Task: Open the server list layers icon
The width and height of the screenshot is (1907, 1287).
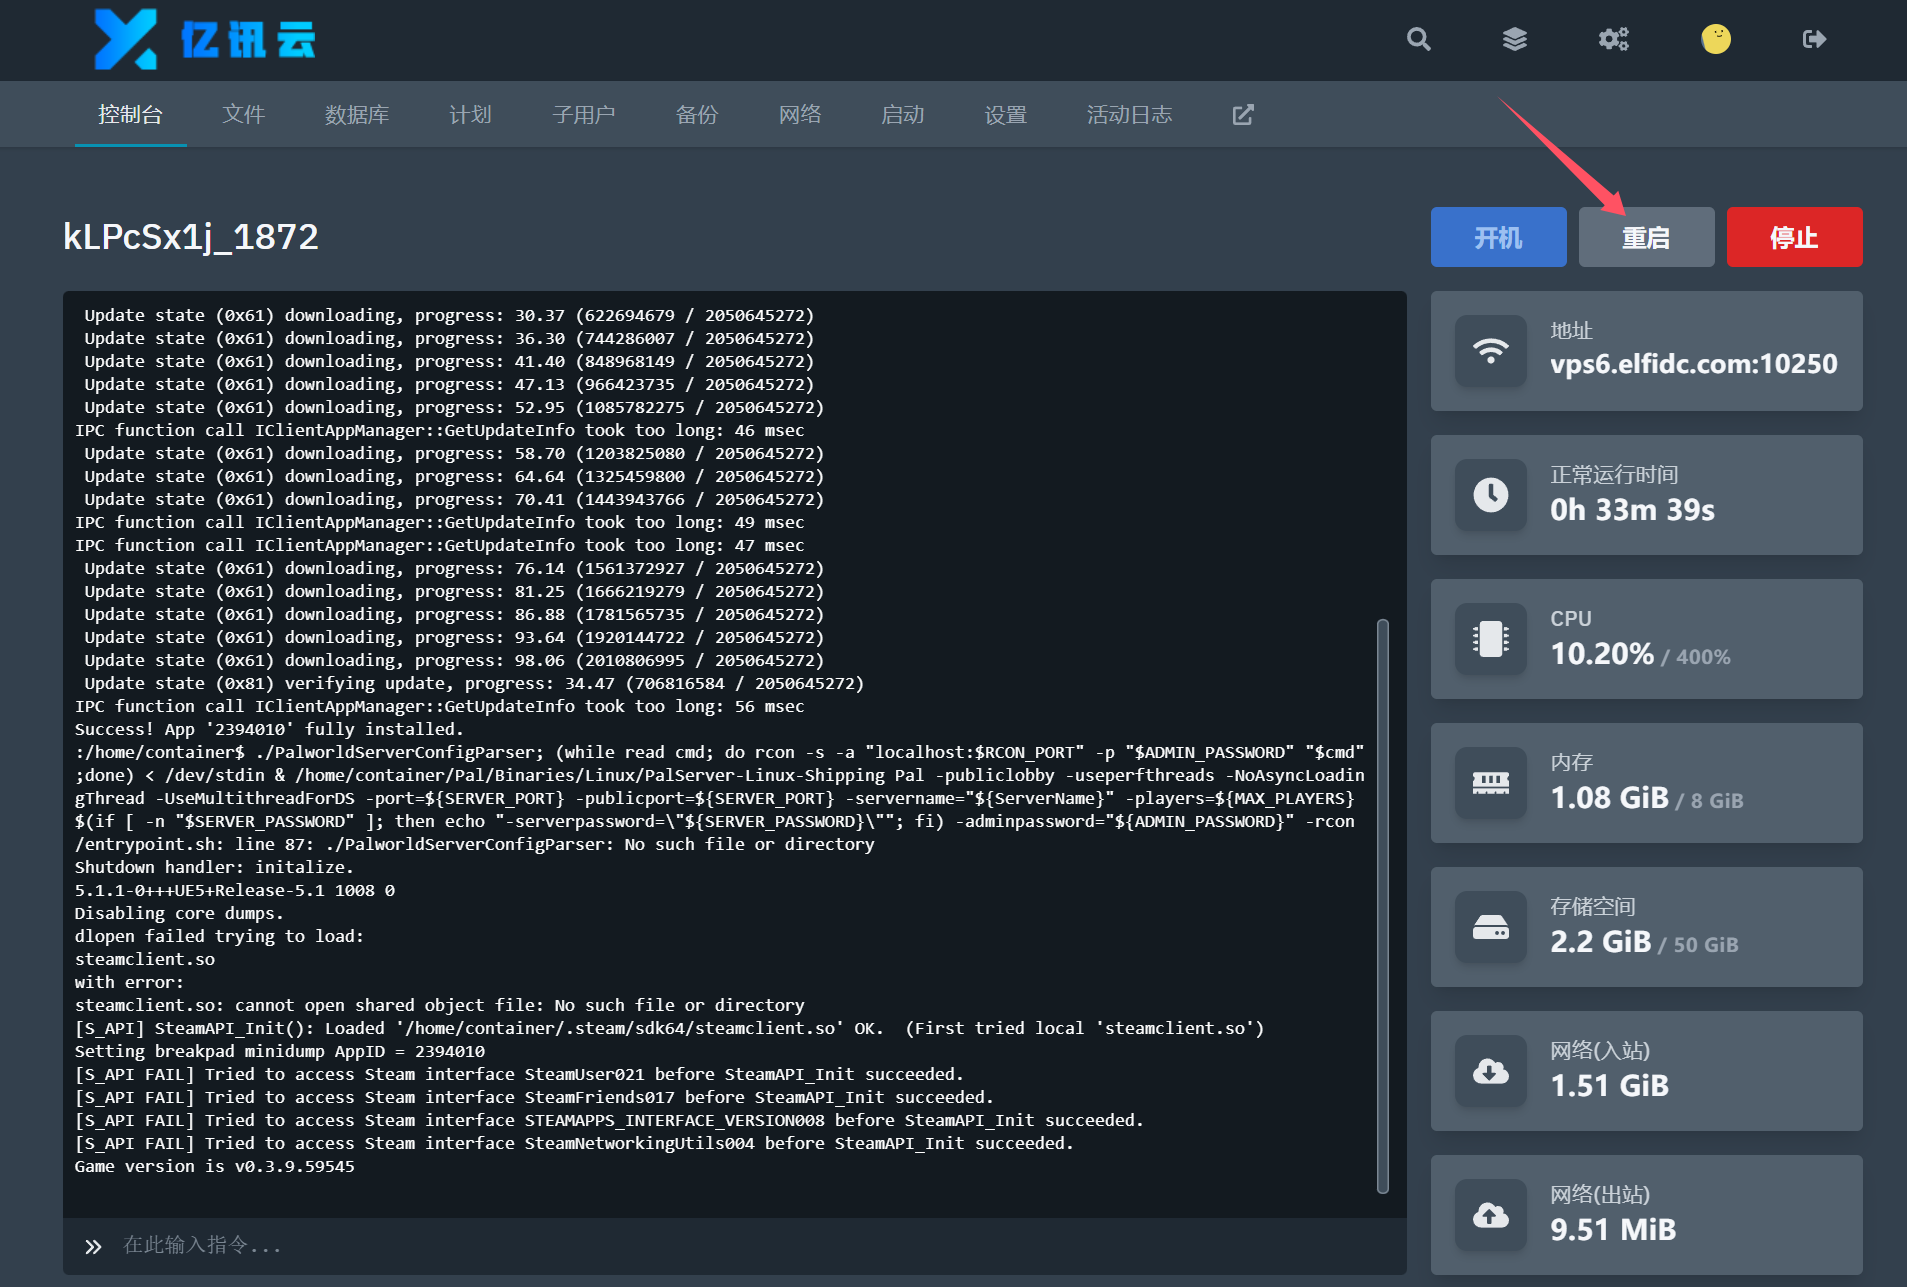Action: [1515, 39]
